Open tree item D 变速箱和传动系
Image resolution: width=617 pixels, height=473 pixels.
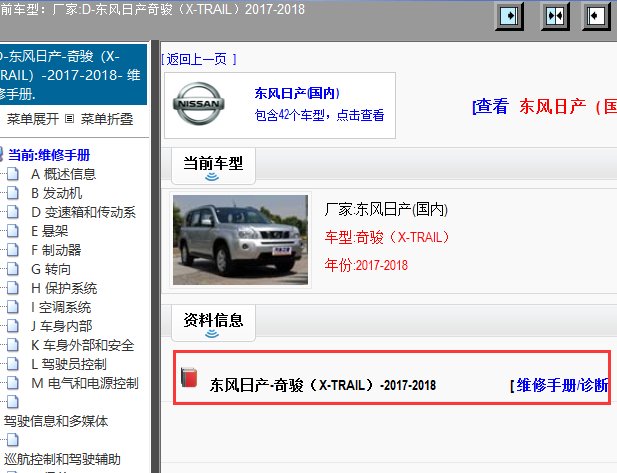click(83, 212)
